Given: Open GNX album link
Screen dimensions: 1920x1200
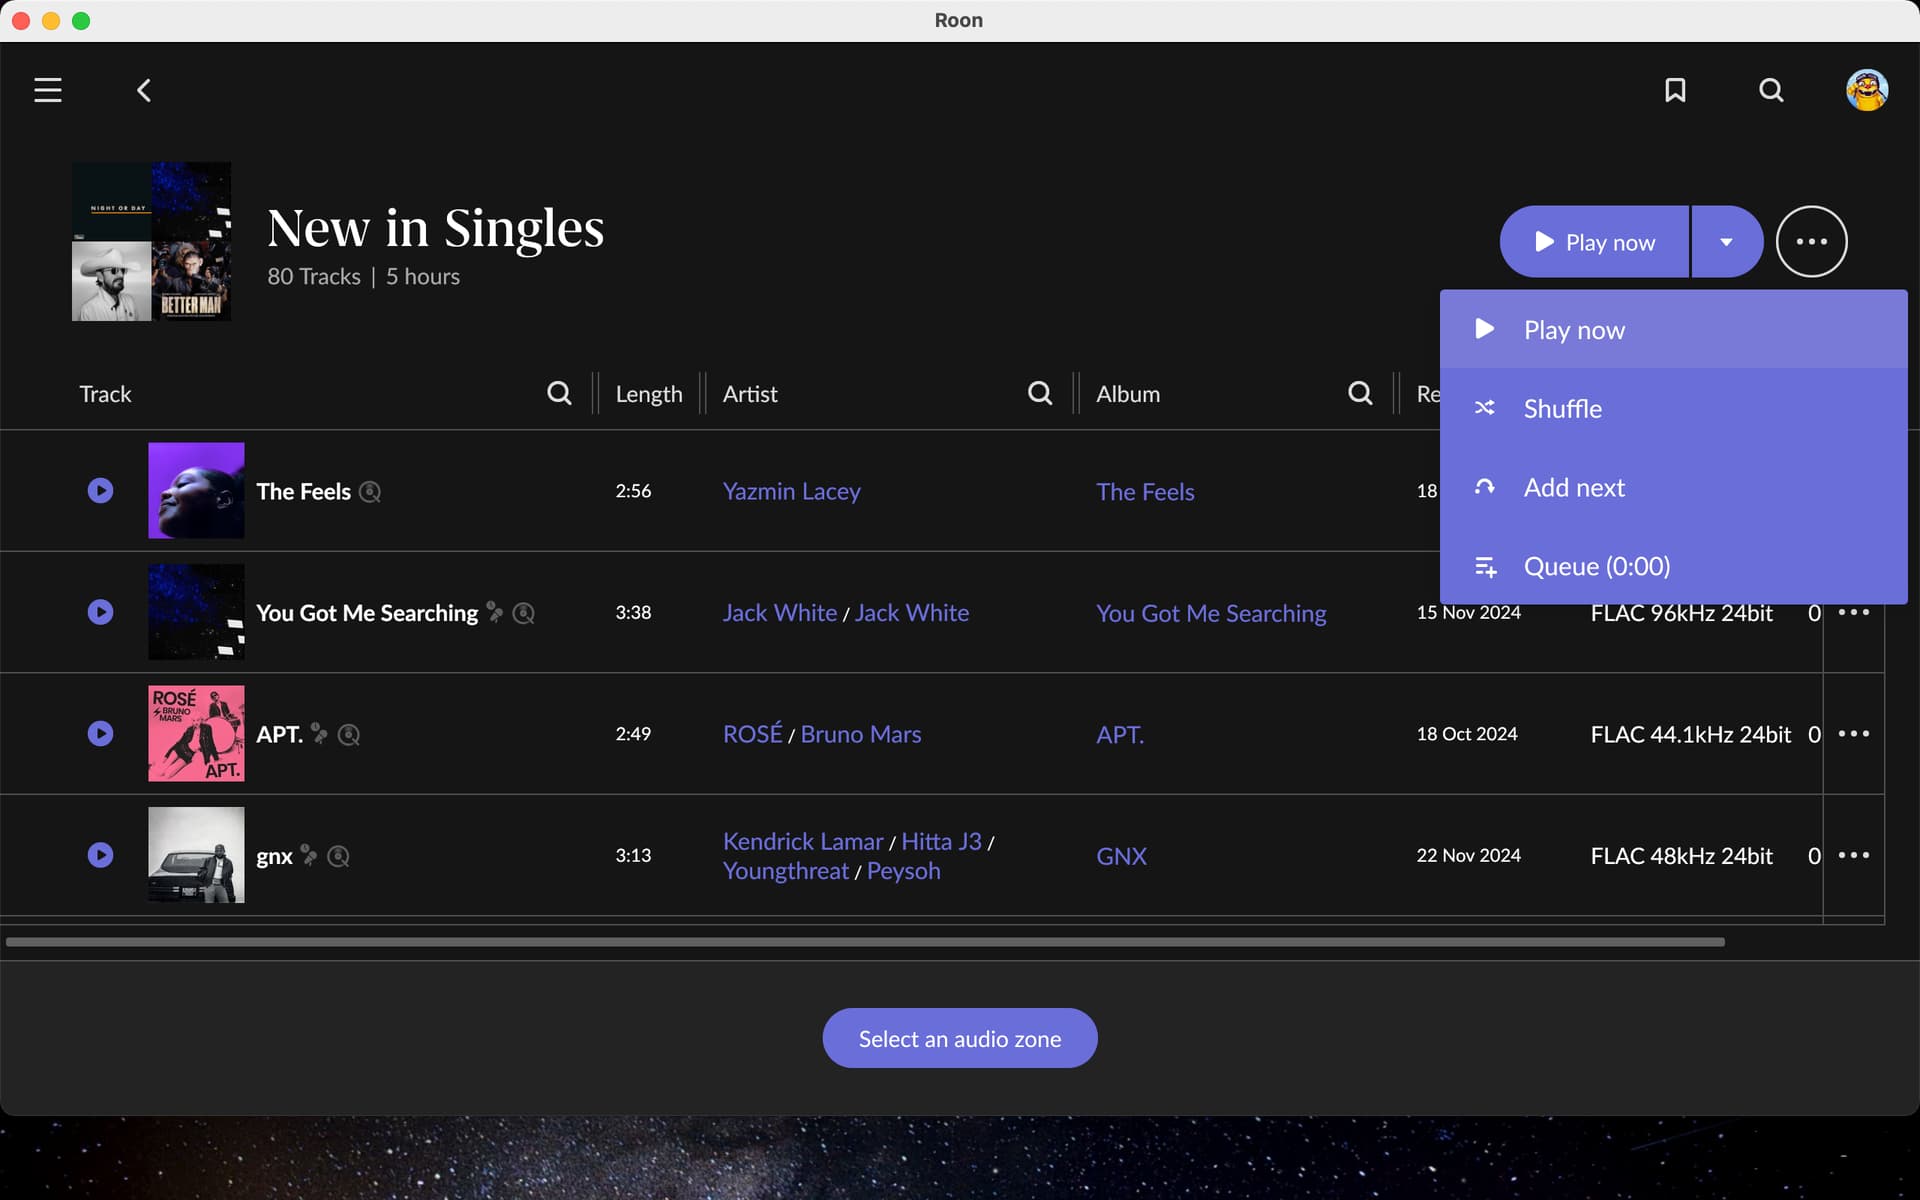Looking at the screenshot, I should (x=1121, y=856).
